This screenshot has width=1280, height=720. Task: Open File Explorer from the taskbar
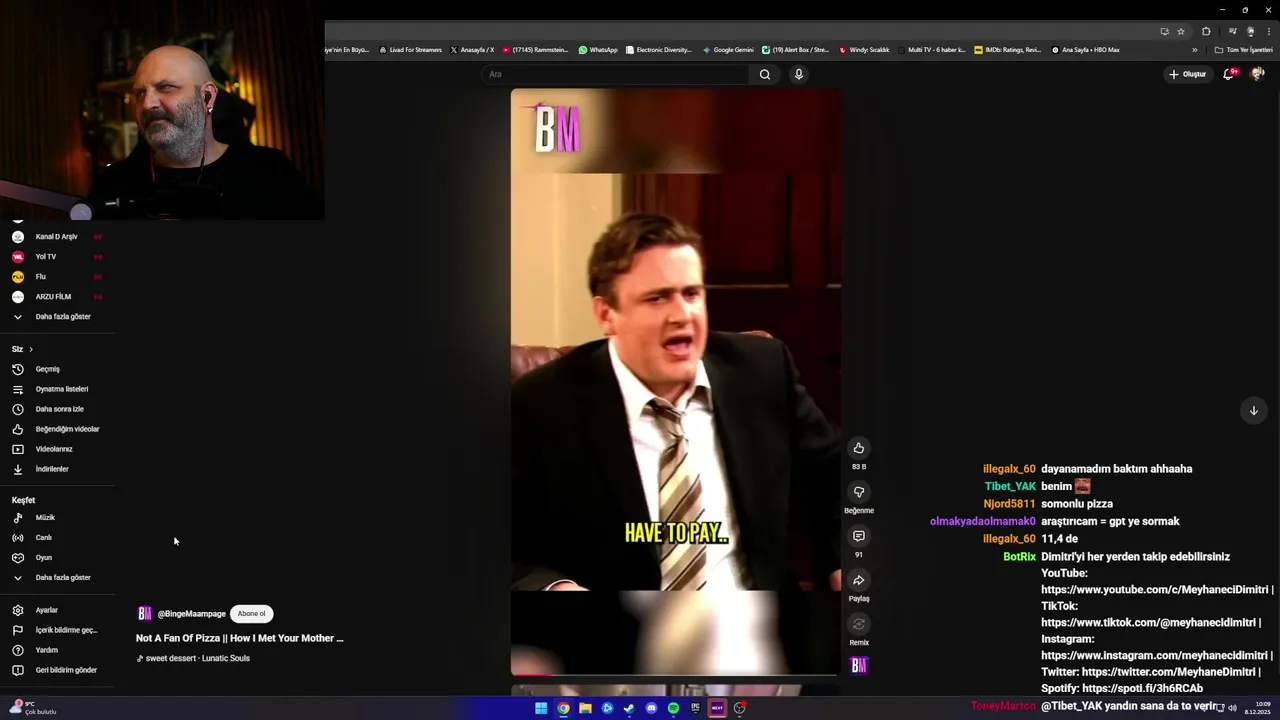(x=585, y=708)
